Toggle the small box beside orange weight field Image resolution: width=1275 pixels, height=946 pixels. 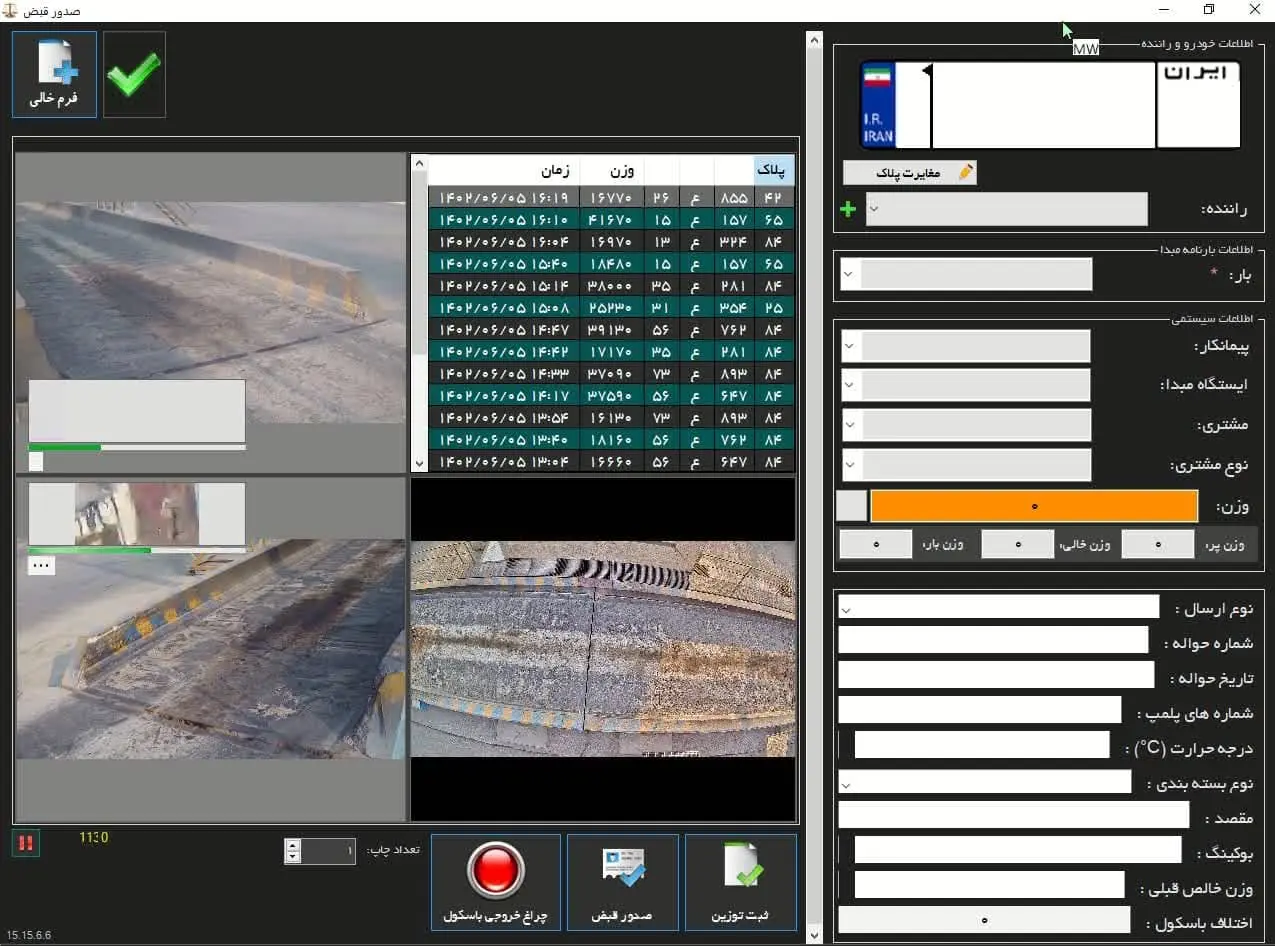(851, 506)
